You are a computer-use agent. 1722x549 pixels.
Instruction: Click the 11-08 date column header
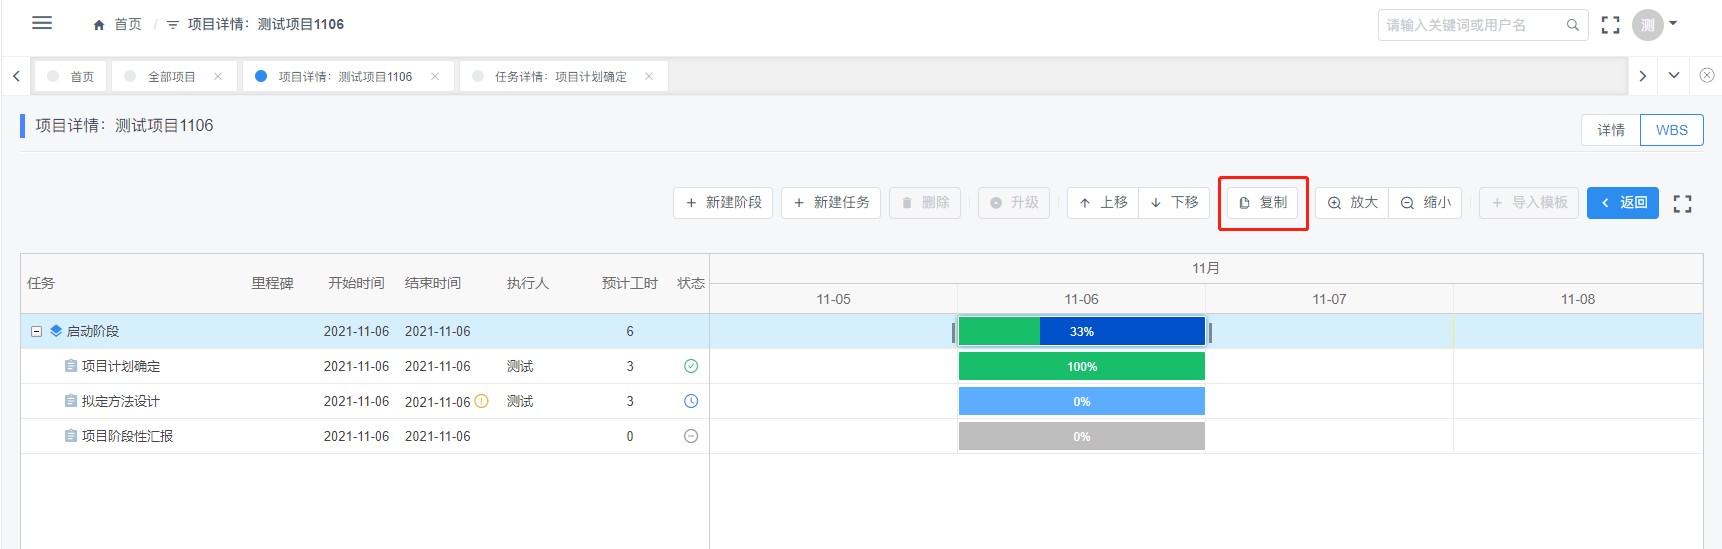tap(1578, 299)
